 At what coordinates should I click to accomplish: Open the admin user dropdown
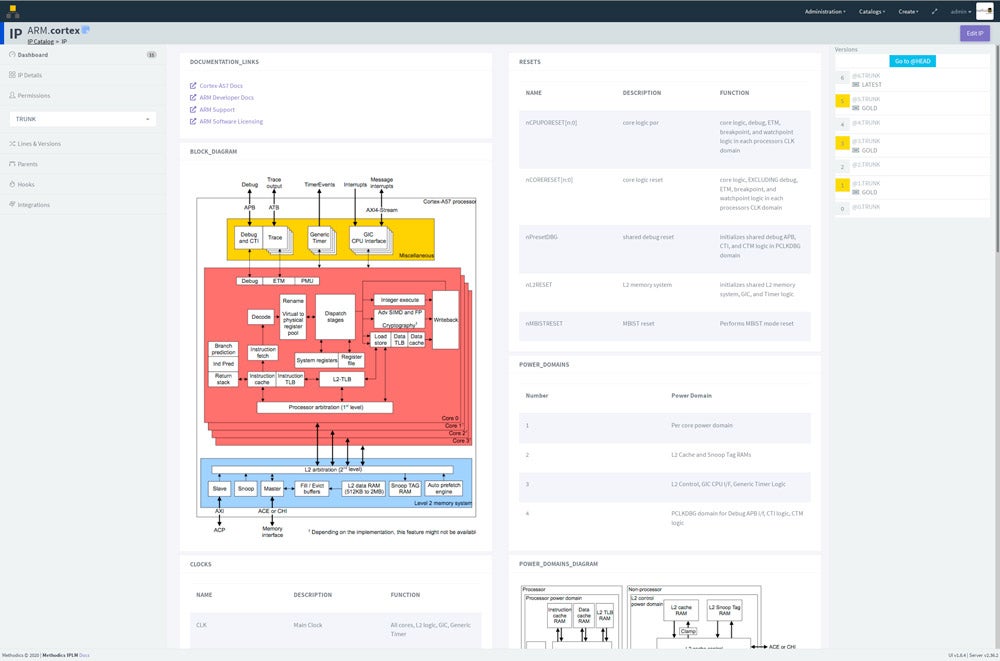click(x=960, y=11)
